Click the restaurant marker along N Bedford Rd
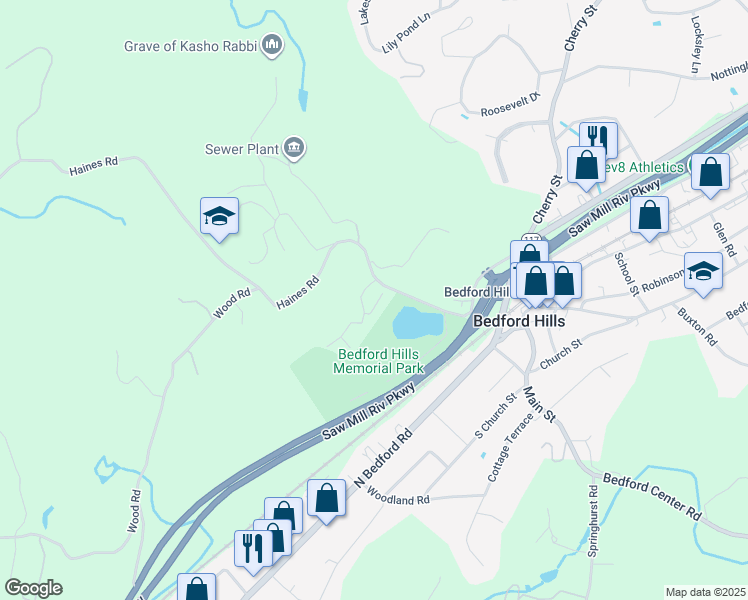The width and height of the screenshot is (748, 600). 253,551
